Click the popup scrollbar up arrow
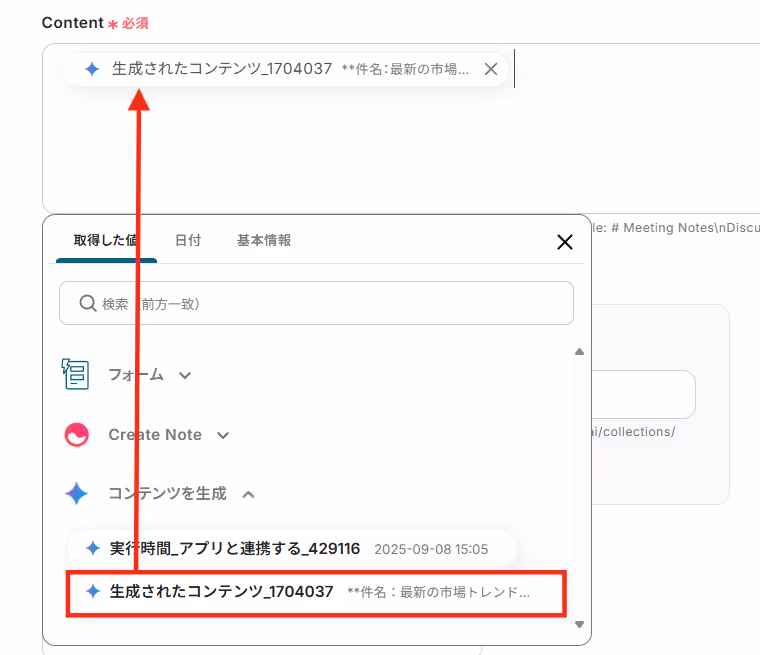 pos(579,352)
